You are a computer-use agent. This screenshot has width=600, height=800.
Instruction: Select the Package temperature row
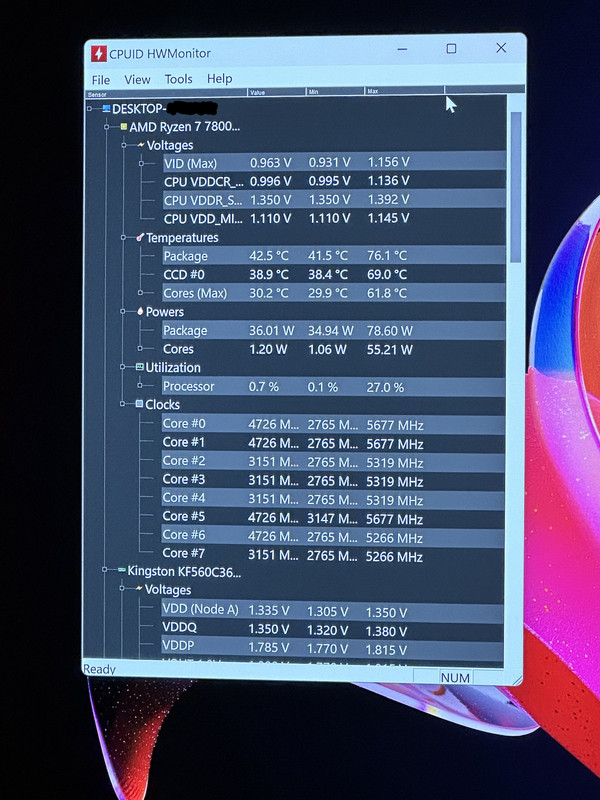(334, 256)
